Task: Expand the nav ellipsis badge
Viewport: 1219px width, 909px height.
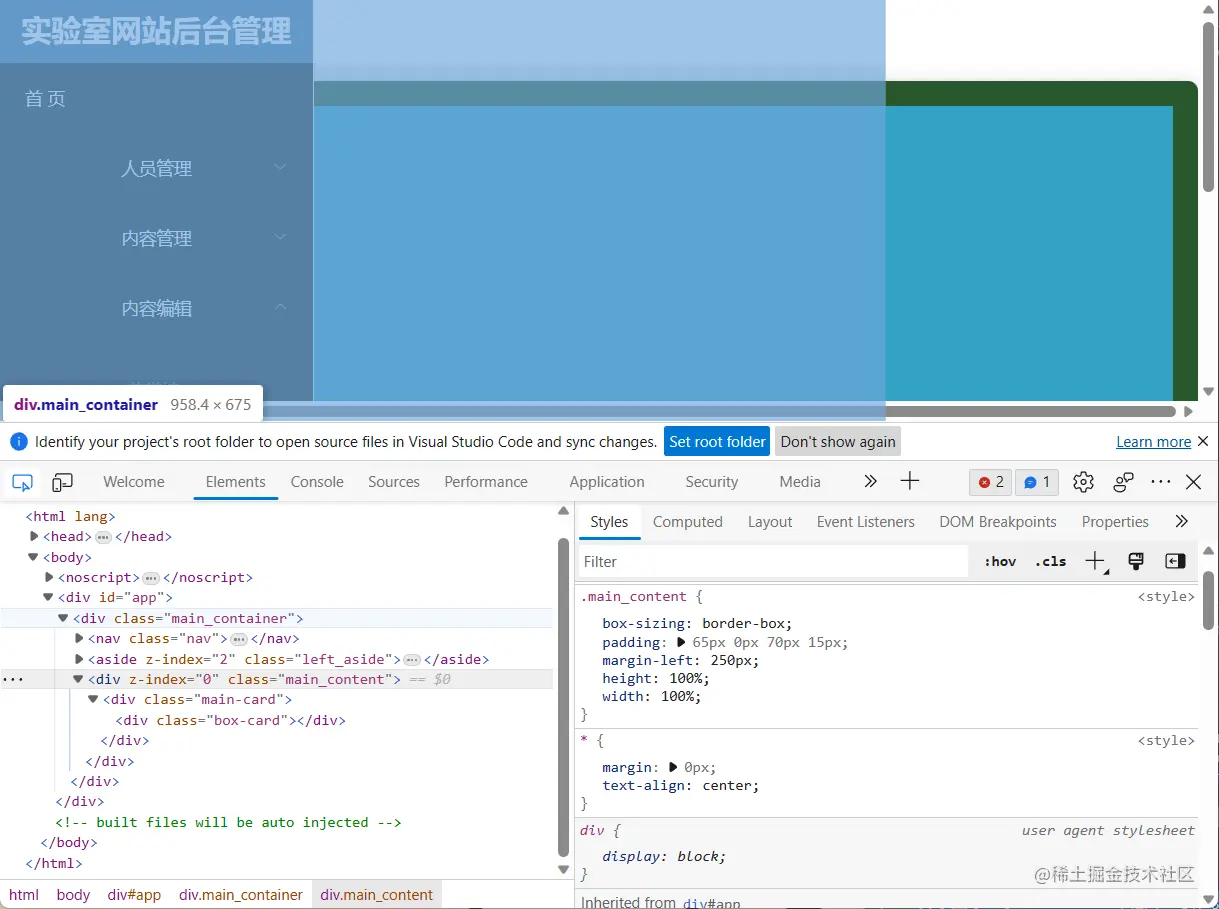Action: (x=239, y=639)
